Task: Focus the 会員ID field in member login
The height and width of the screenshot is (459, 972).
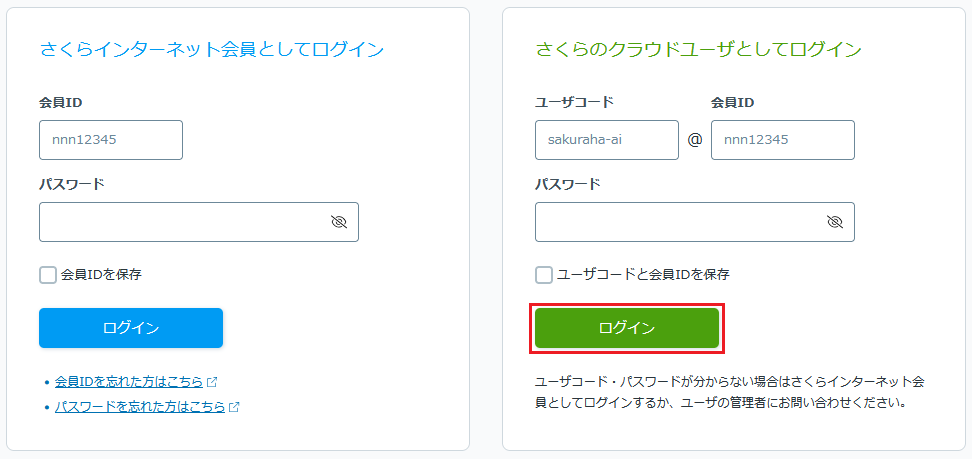Action: [111, 140]
